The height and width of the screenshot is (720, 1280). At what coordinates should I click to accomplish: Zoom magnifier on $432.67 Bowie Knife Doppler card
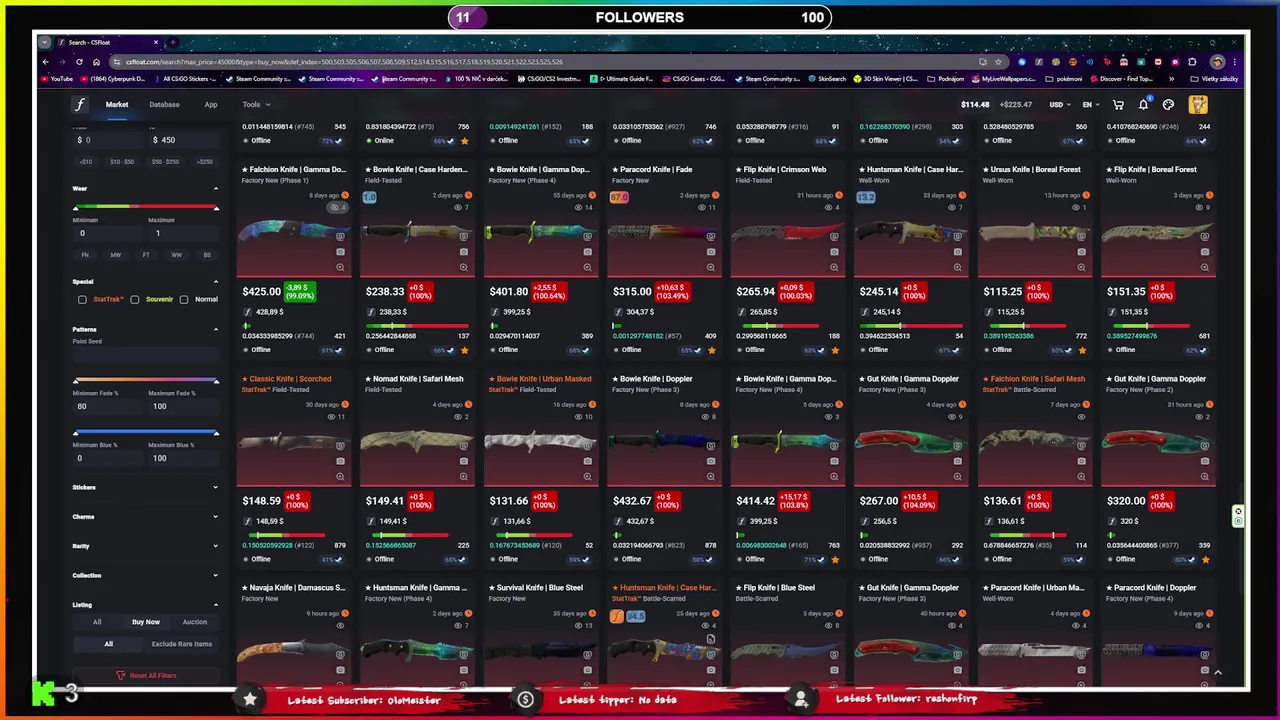point(710,476)
